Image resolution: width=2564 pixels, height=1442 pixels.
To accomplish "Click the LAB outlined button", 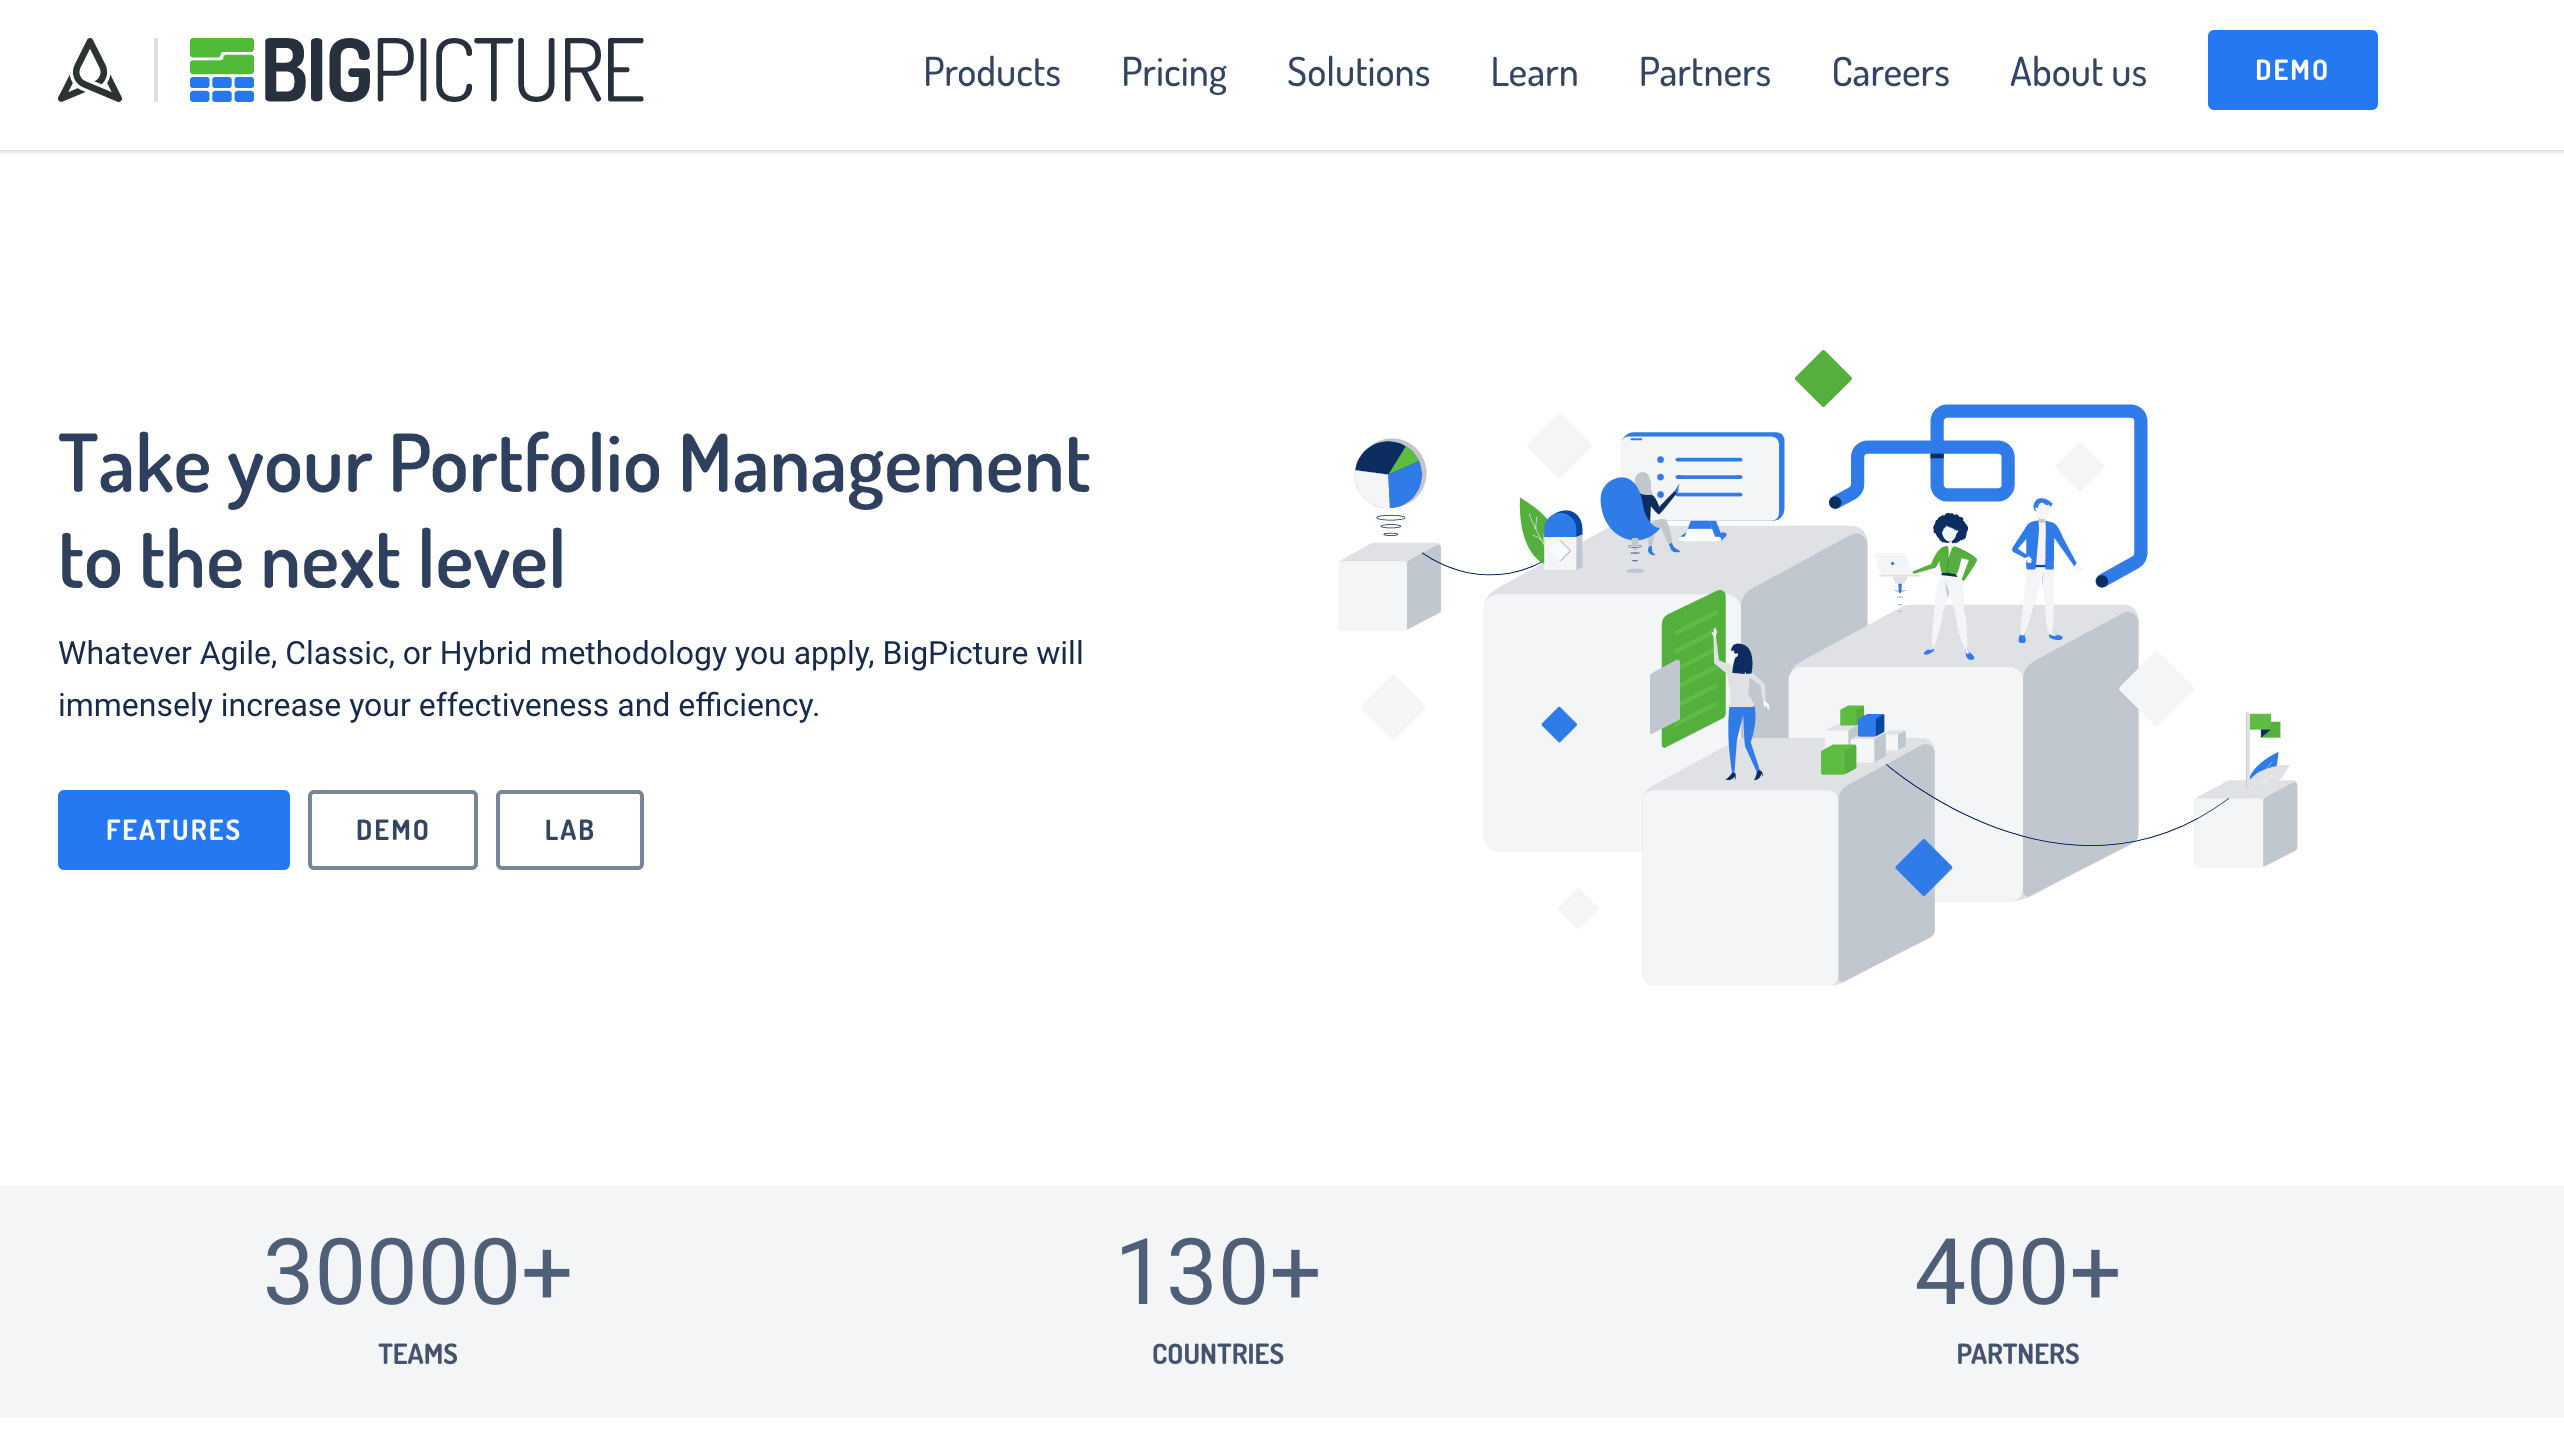I will pyautogui.click(x=567, y=829).
